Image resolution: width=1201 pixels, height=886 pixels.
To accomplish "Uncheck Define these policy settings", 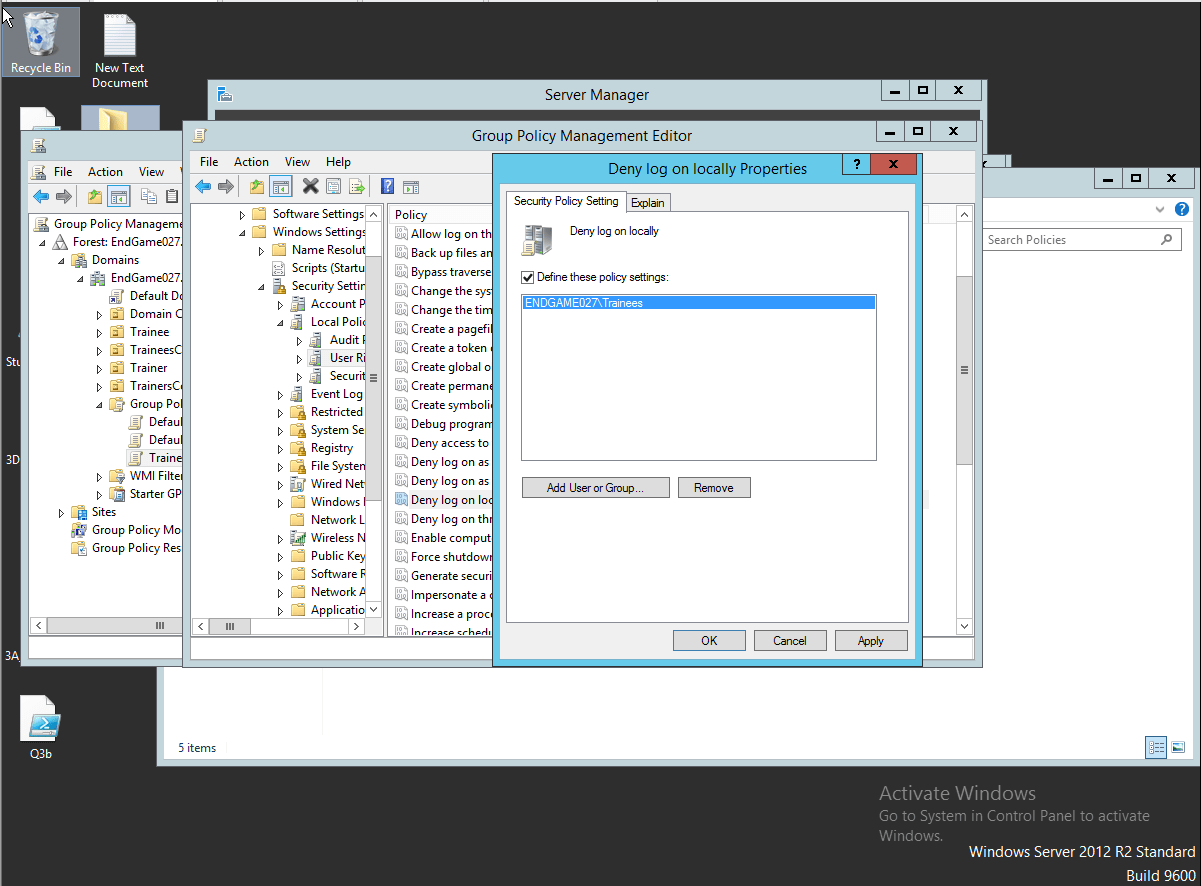I will pos(527,277).
